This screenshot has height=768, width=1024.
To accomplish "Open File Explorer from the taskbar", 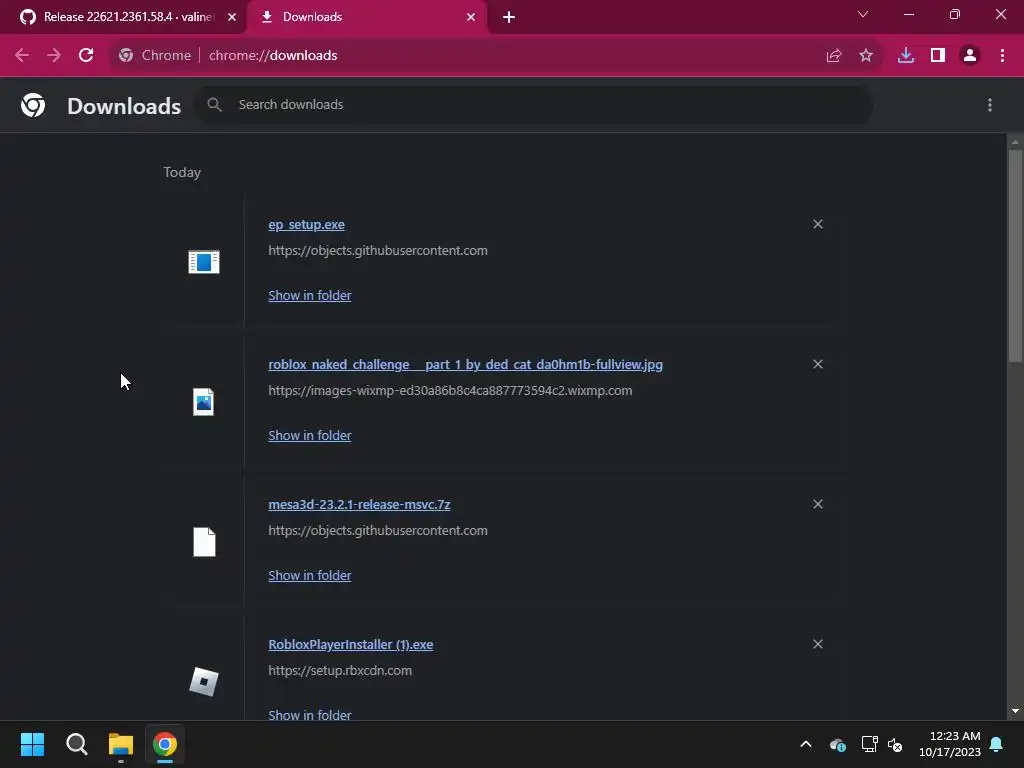I will click(x=121, y=744).
